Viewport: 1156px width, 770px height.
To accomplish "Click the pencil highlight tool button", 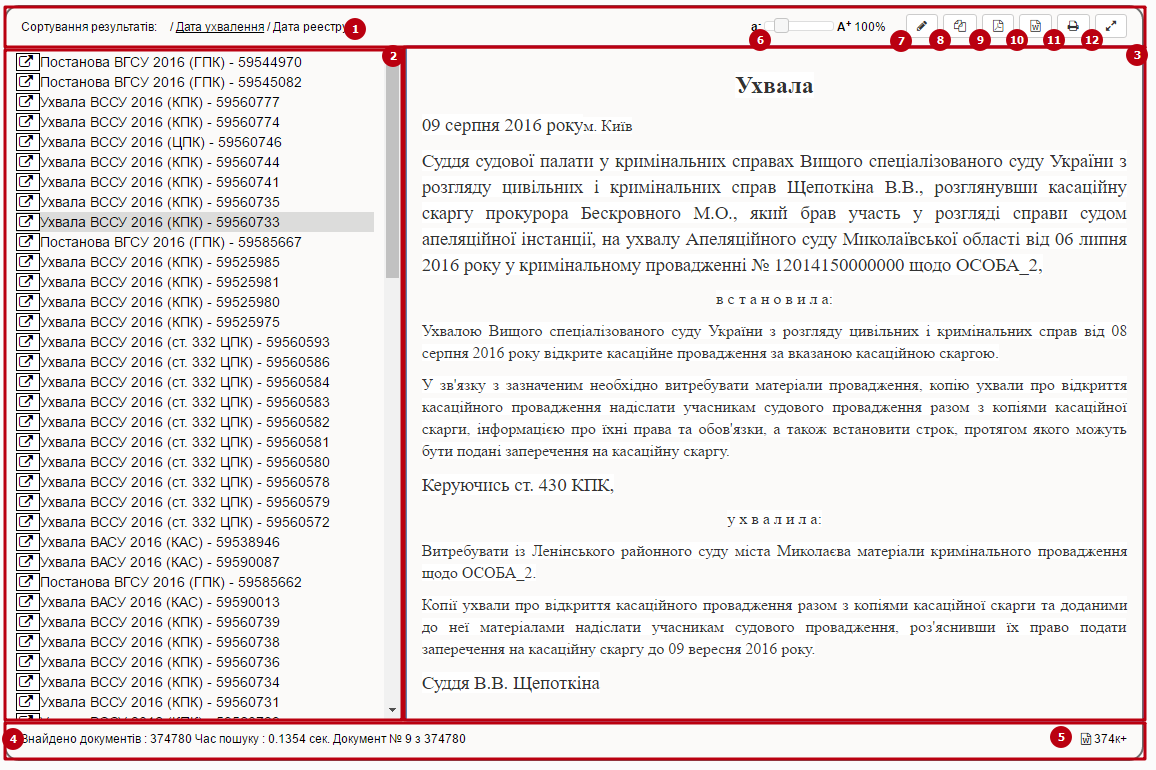I will (922, 26).
